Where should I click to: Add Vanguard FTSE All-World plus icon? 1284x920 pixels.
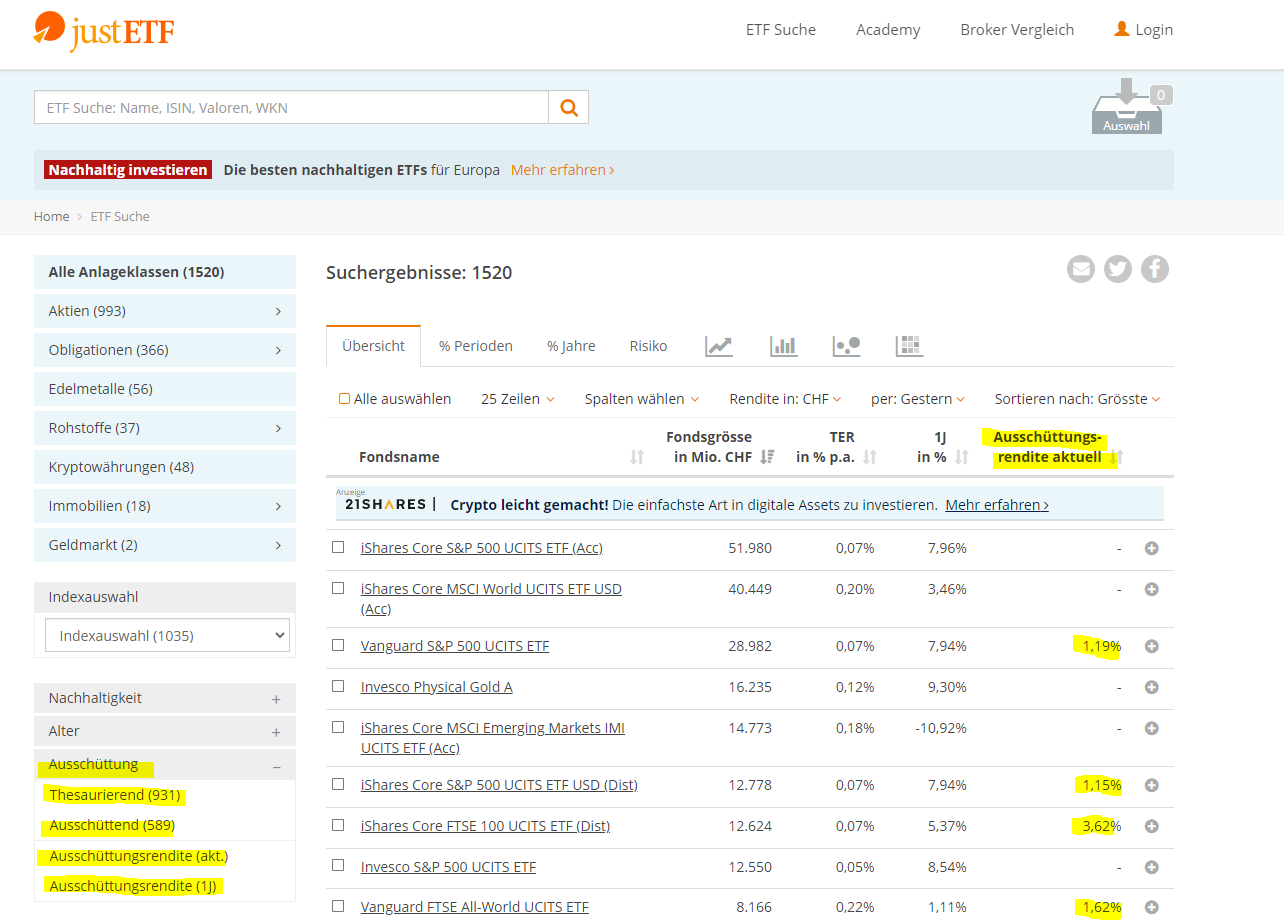point(1151,908)
